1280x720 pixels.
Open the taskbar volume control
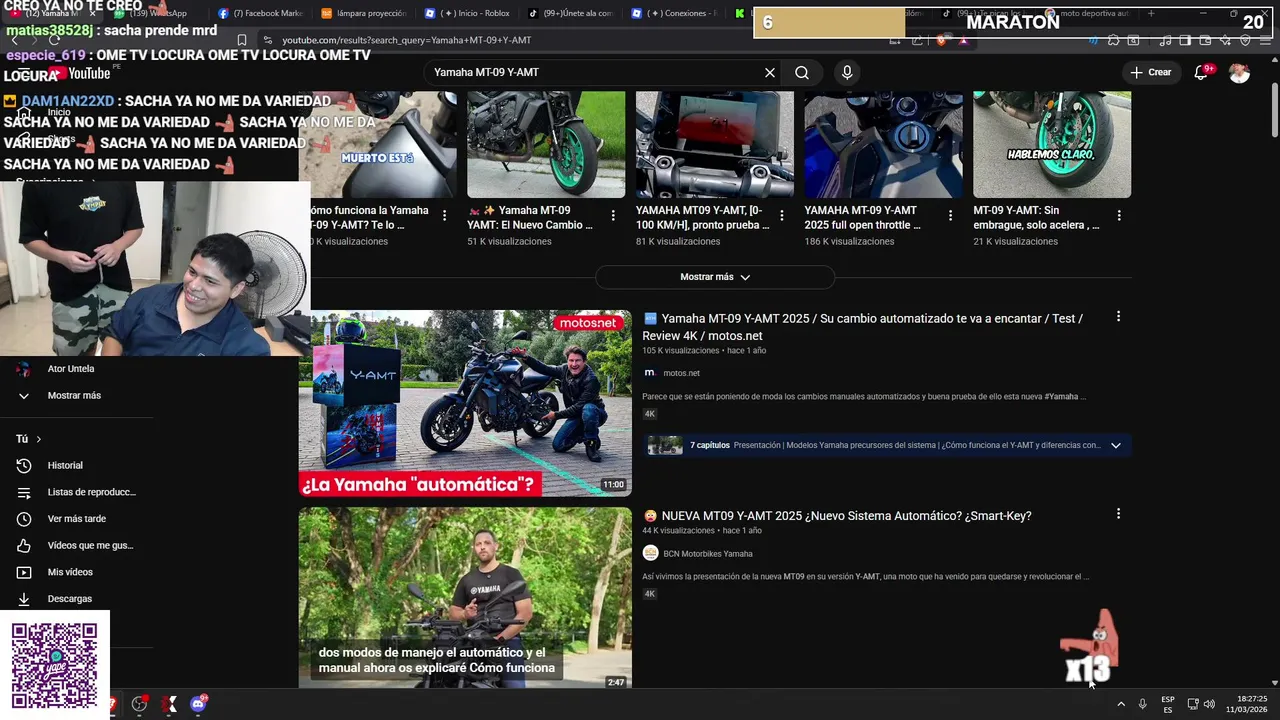[1209, 704]
